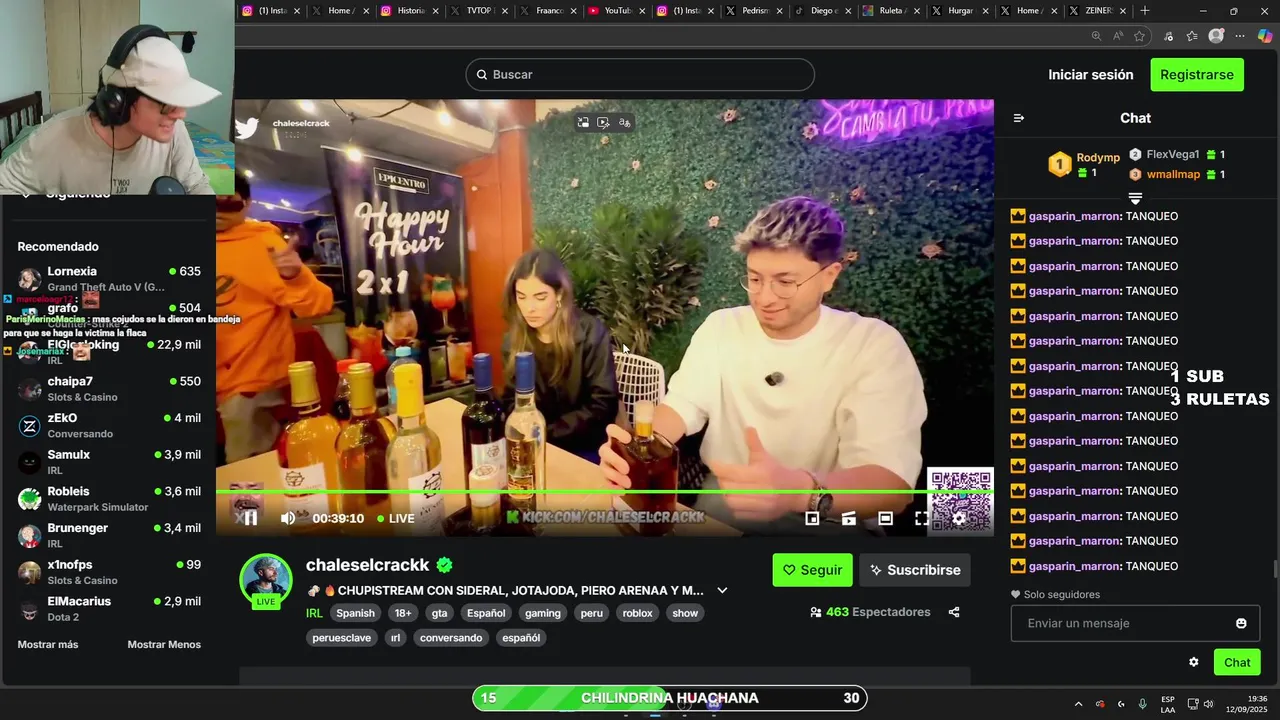The image size is (1280, 720).
Task: Collapse the chat panel with arrow icon
Action: point(1019,118)
